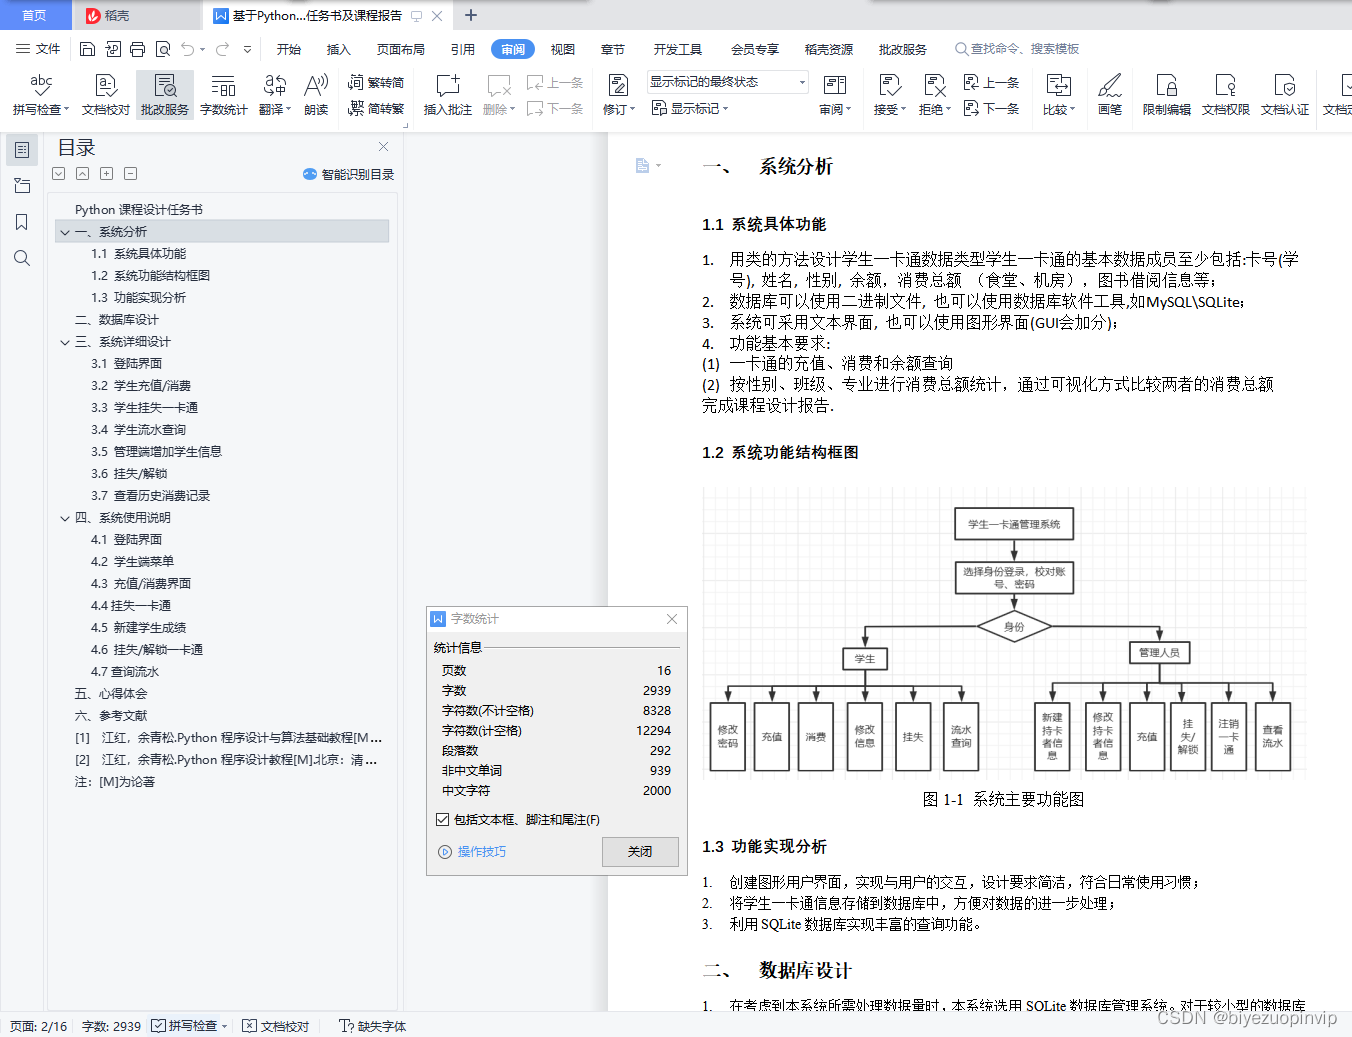1352x1037 pixels.
Task: Open a new tab with plus button
Action: [x=471, y=15]
